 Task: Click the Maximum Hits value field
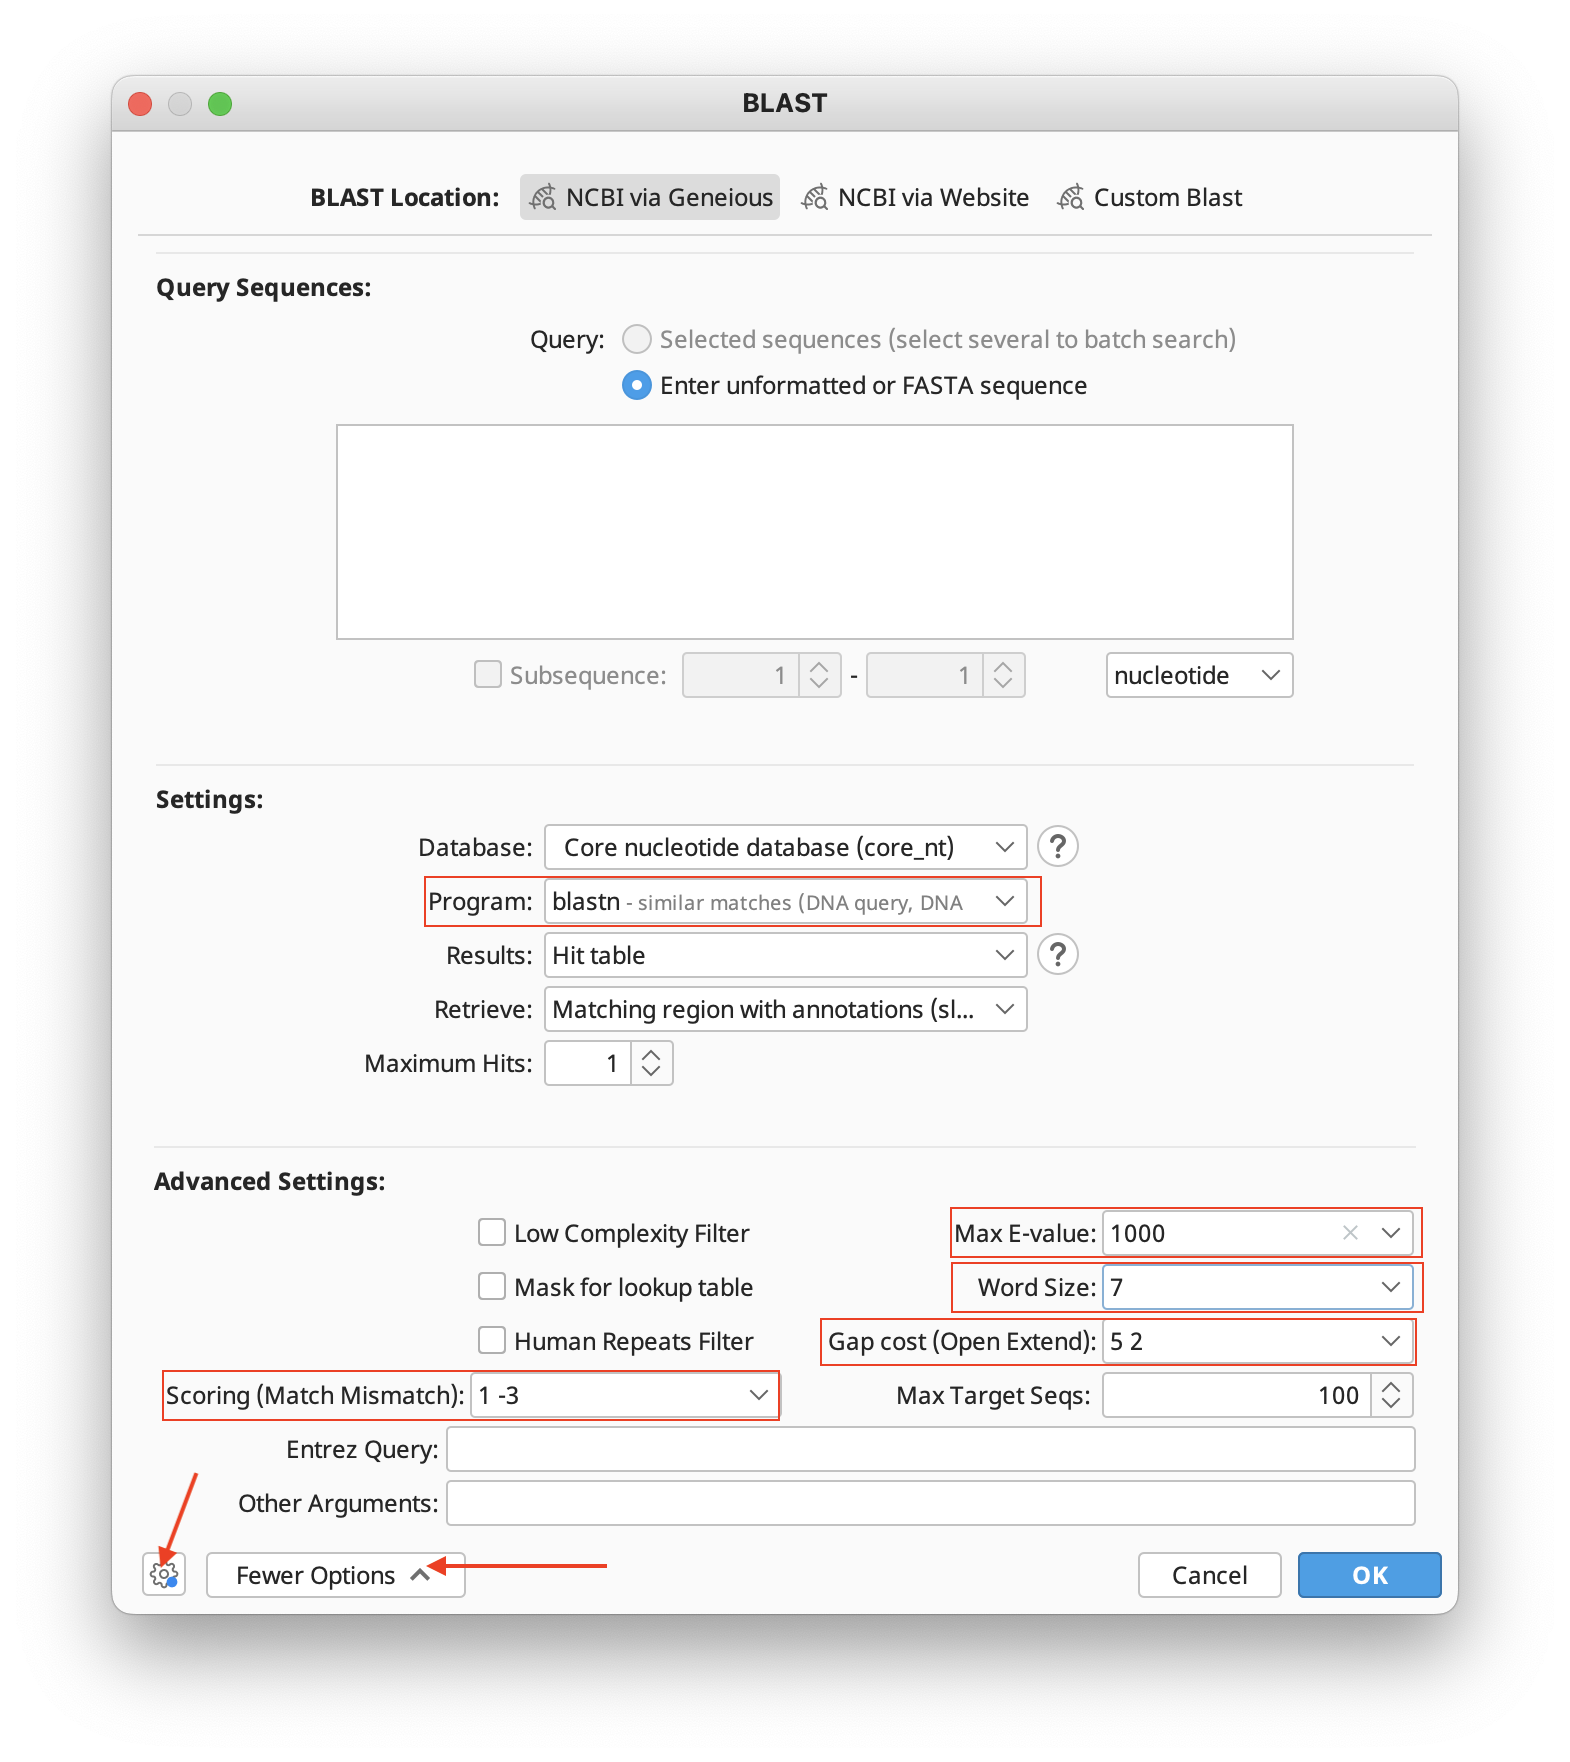pyautogui.click(x=588, y=1063)
